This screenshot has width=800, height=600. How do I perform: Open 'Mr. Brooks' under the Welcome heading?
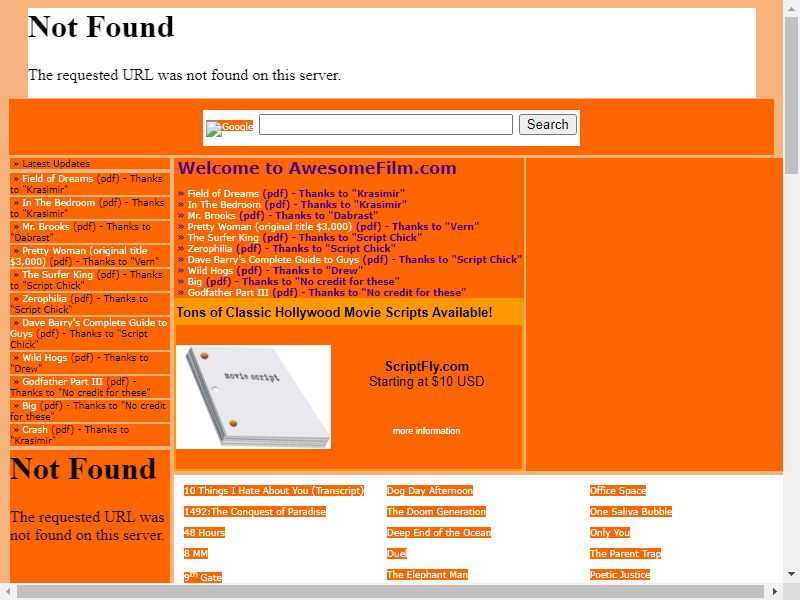pos(211,215)
